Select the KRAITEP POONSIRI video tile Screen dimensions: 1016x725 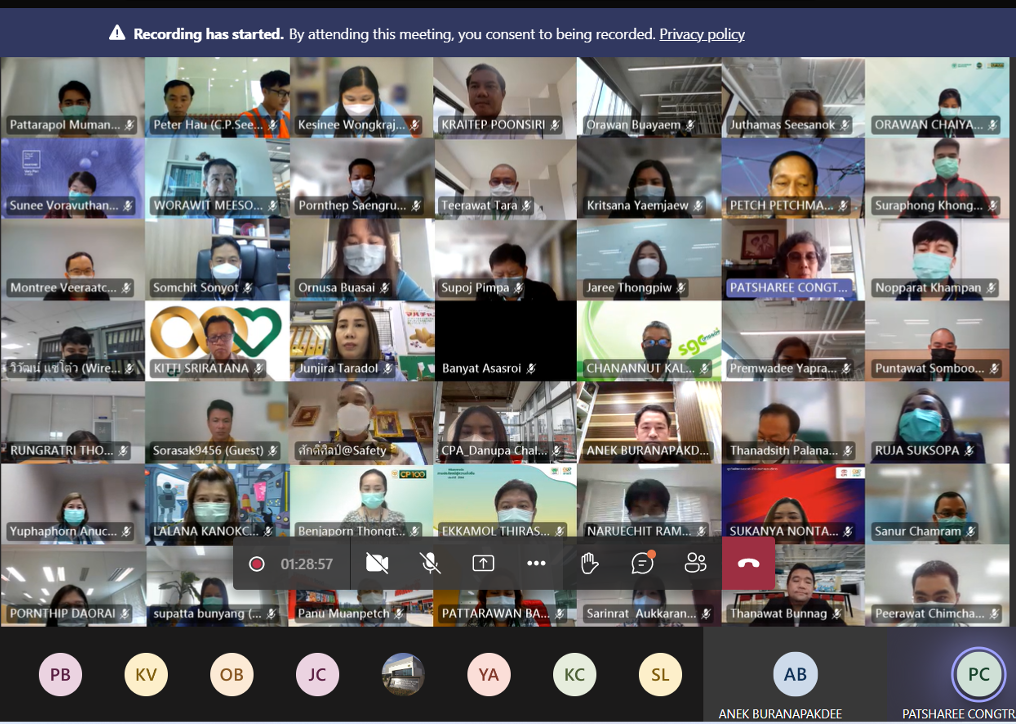(x=504, y=97)
